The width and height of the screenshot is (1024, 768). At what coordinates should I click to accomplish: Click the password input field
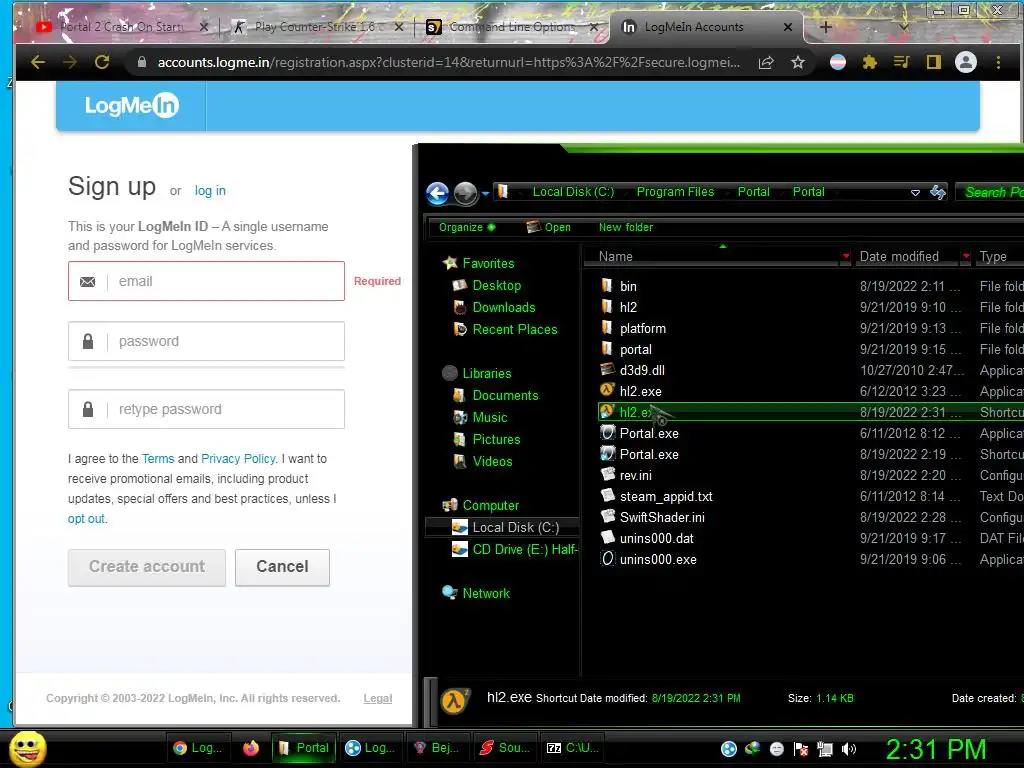206,341
